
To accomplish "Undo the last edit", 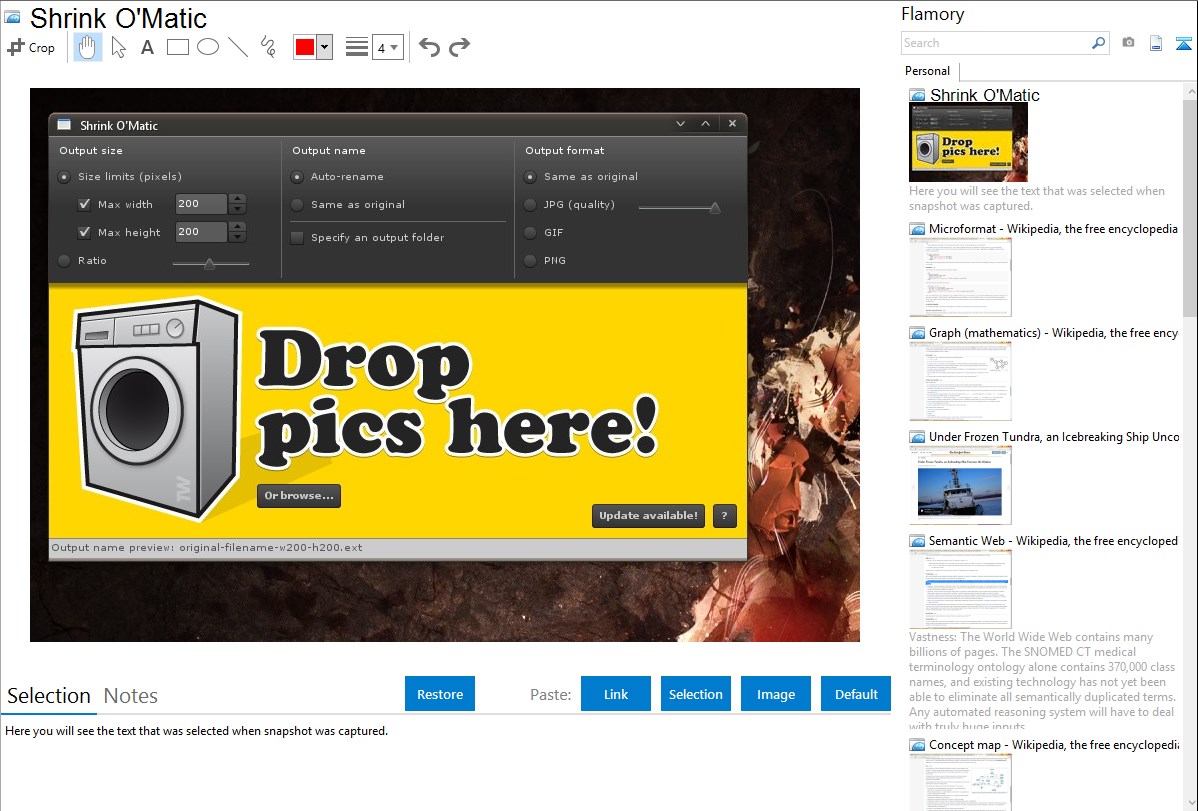I will [x=429, y=47].
